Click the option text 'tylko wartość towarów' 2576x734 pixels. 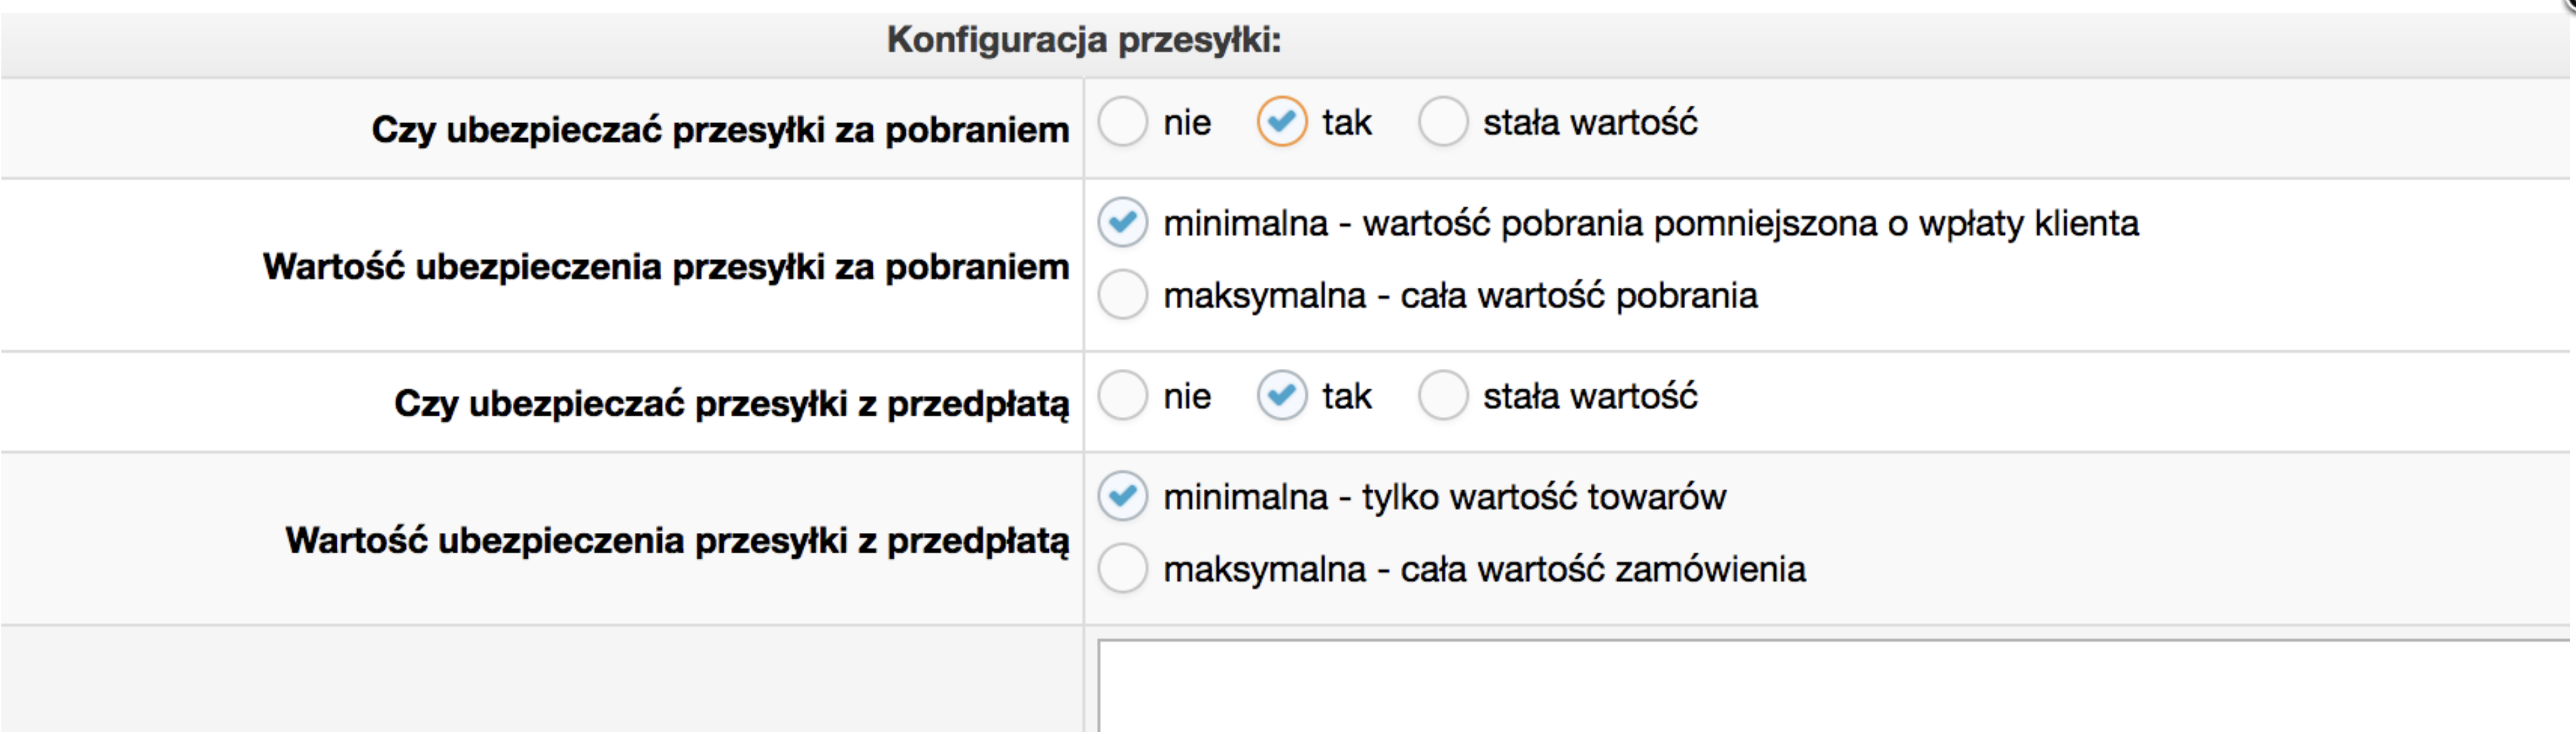pos(1544,497)
